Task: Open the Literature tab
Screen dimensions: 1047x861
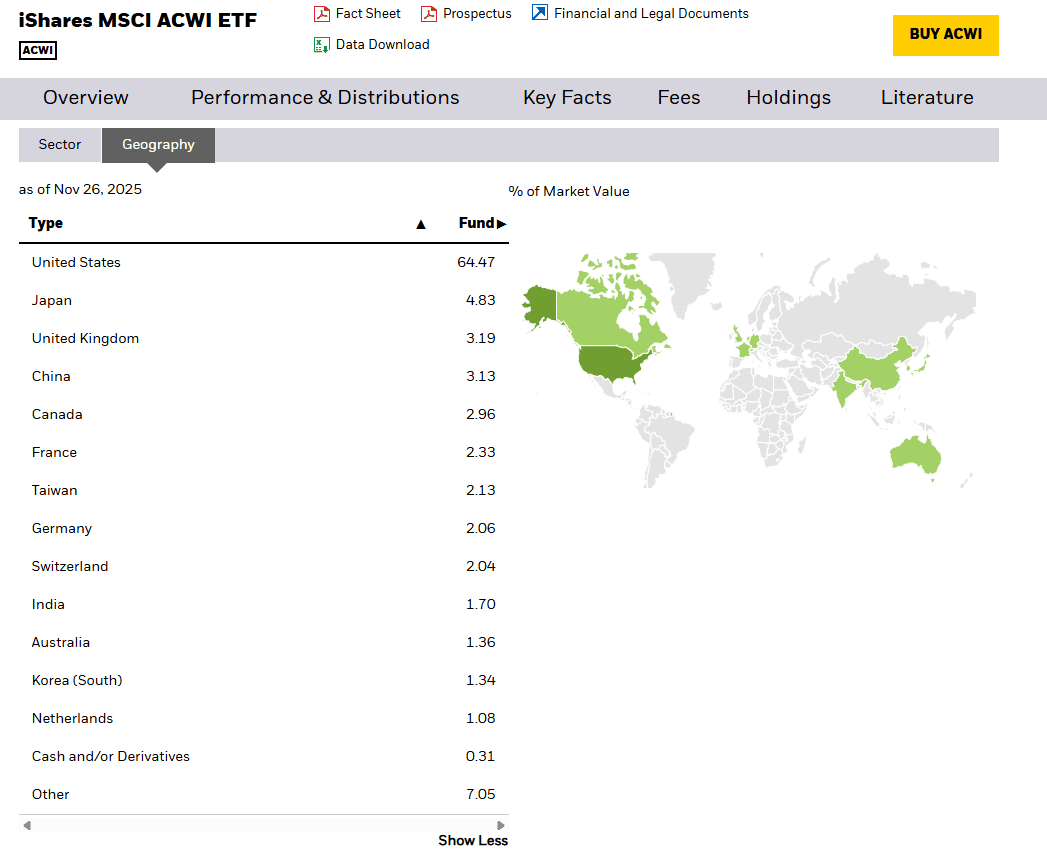Action: [x=927, y=98]
